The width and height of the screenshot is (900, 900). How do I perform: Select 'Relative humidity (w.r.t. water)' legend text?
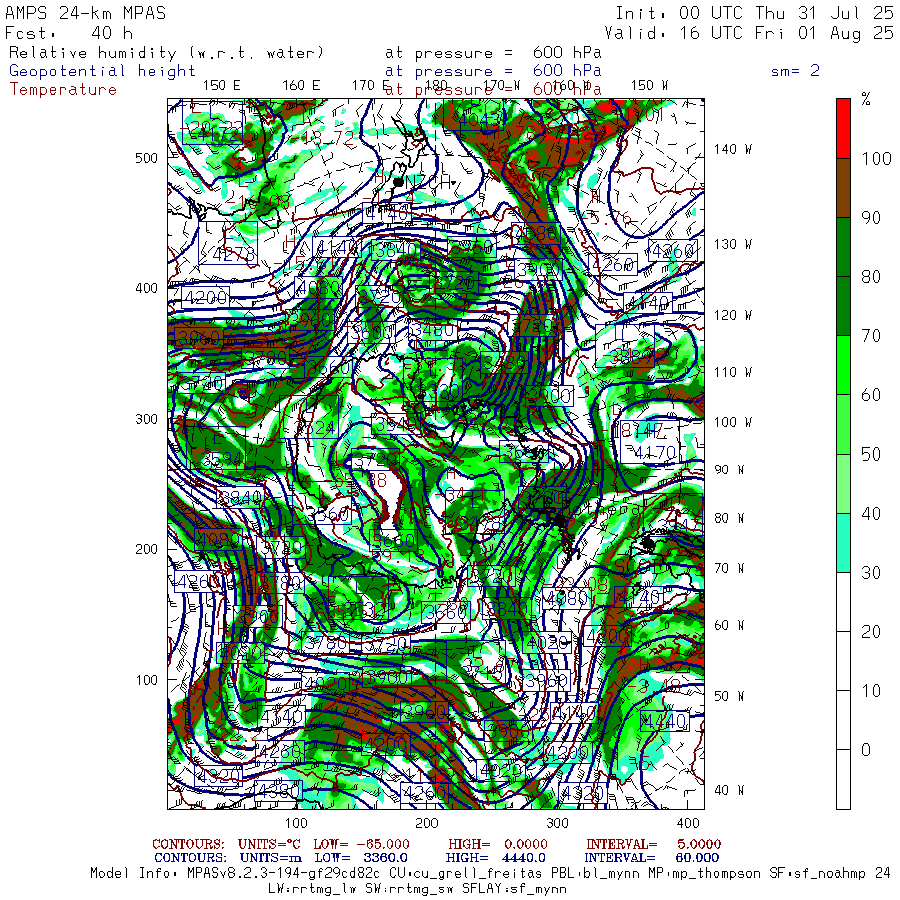point(166,53)
